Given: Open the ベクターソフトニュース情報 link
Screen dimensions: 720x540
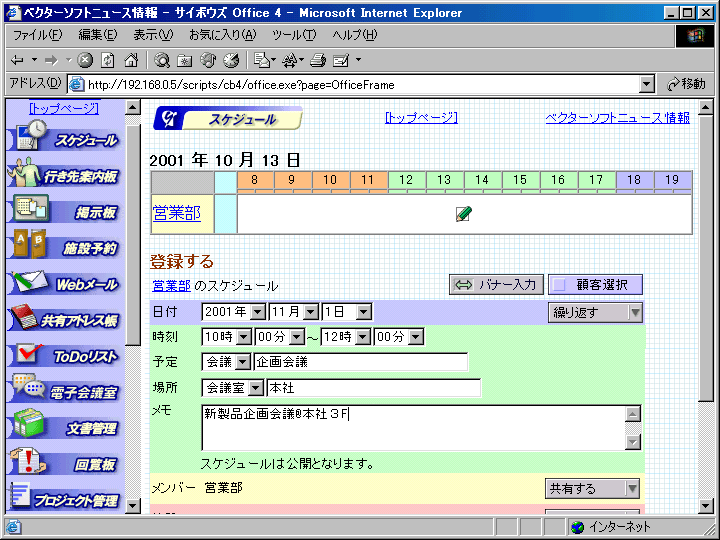Looking at the screenshot, I should click(x=618, y=118).
